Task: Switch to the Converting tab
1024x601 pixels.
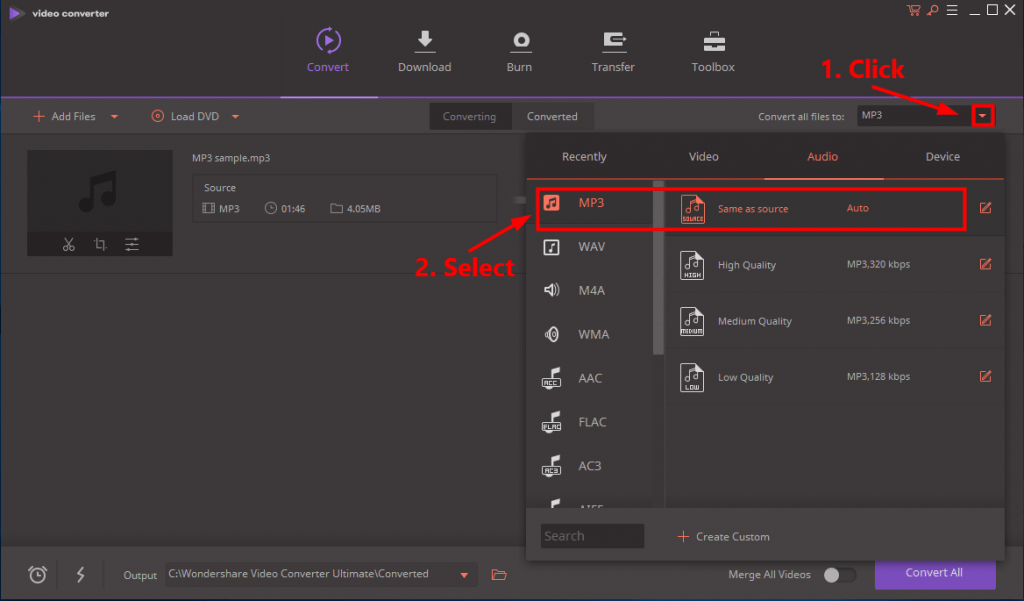Action: (x=470, y=116)
